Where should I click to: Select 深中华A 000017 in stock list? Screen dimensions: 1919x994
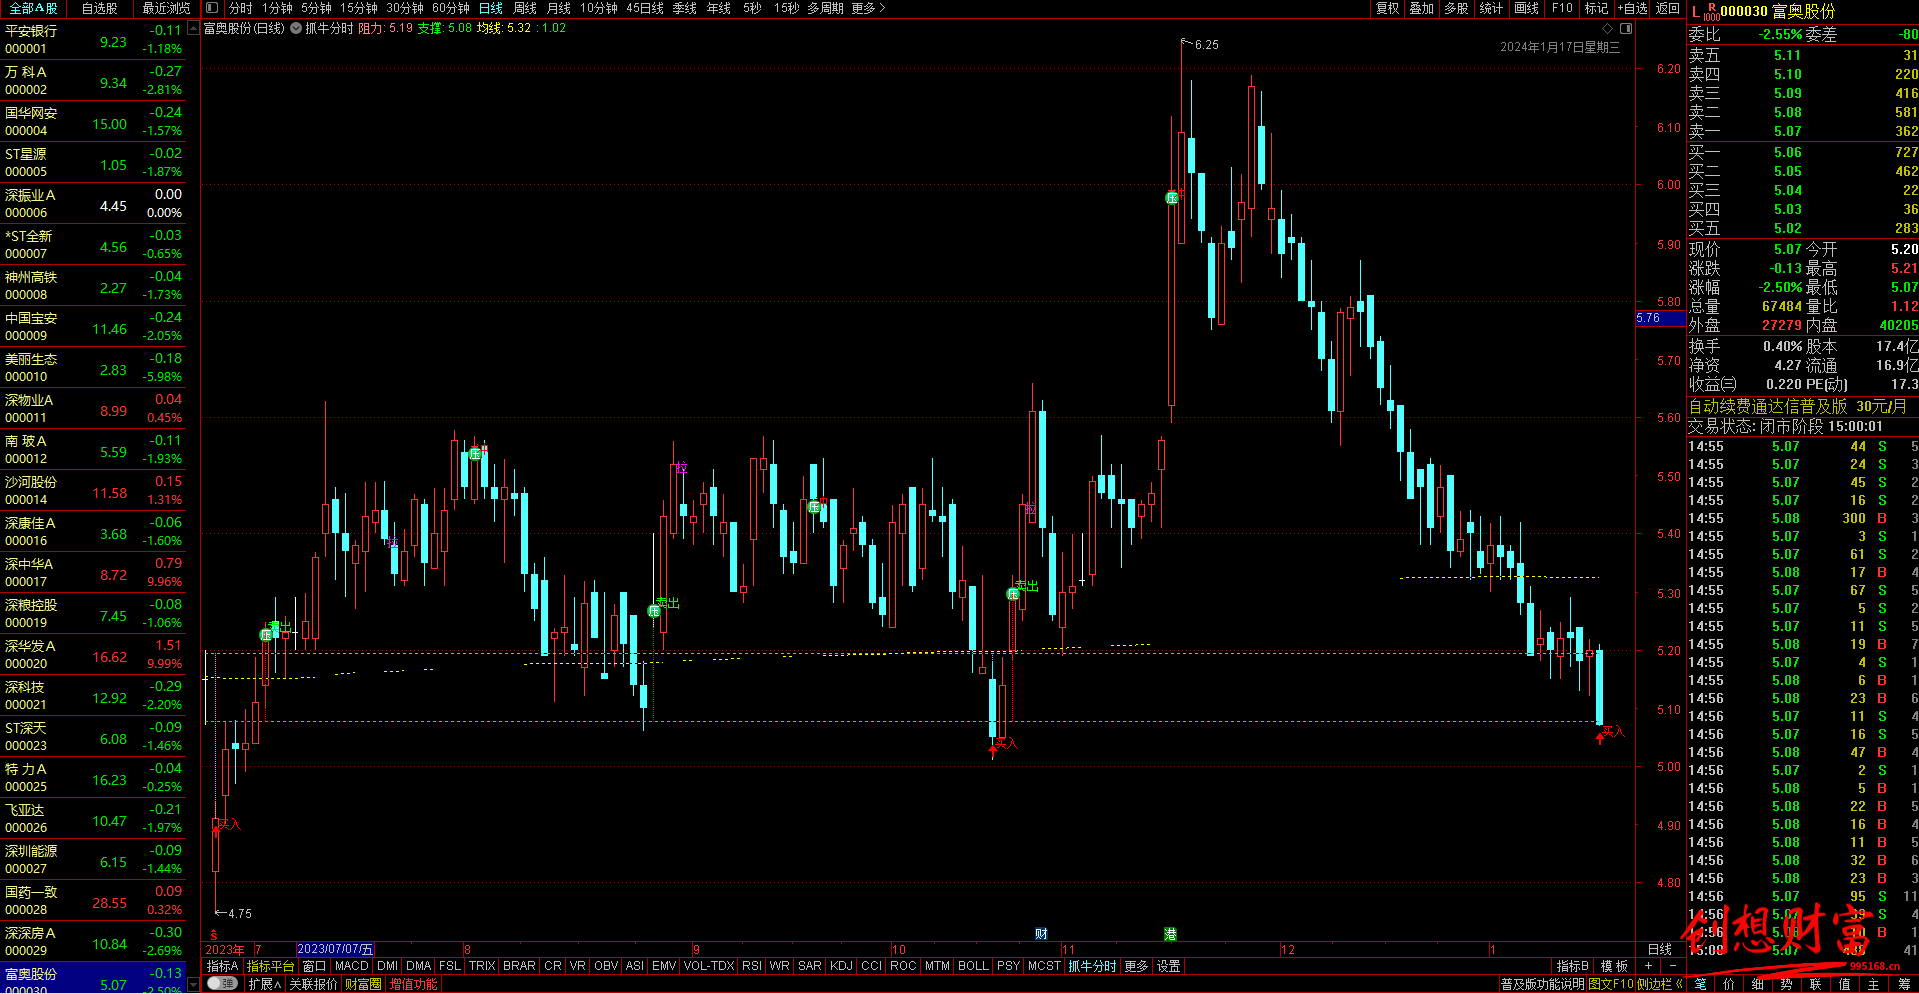[93, 572]
